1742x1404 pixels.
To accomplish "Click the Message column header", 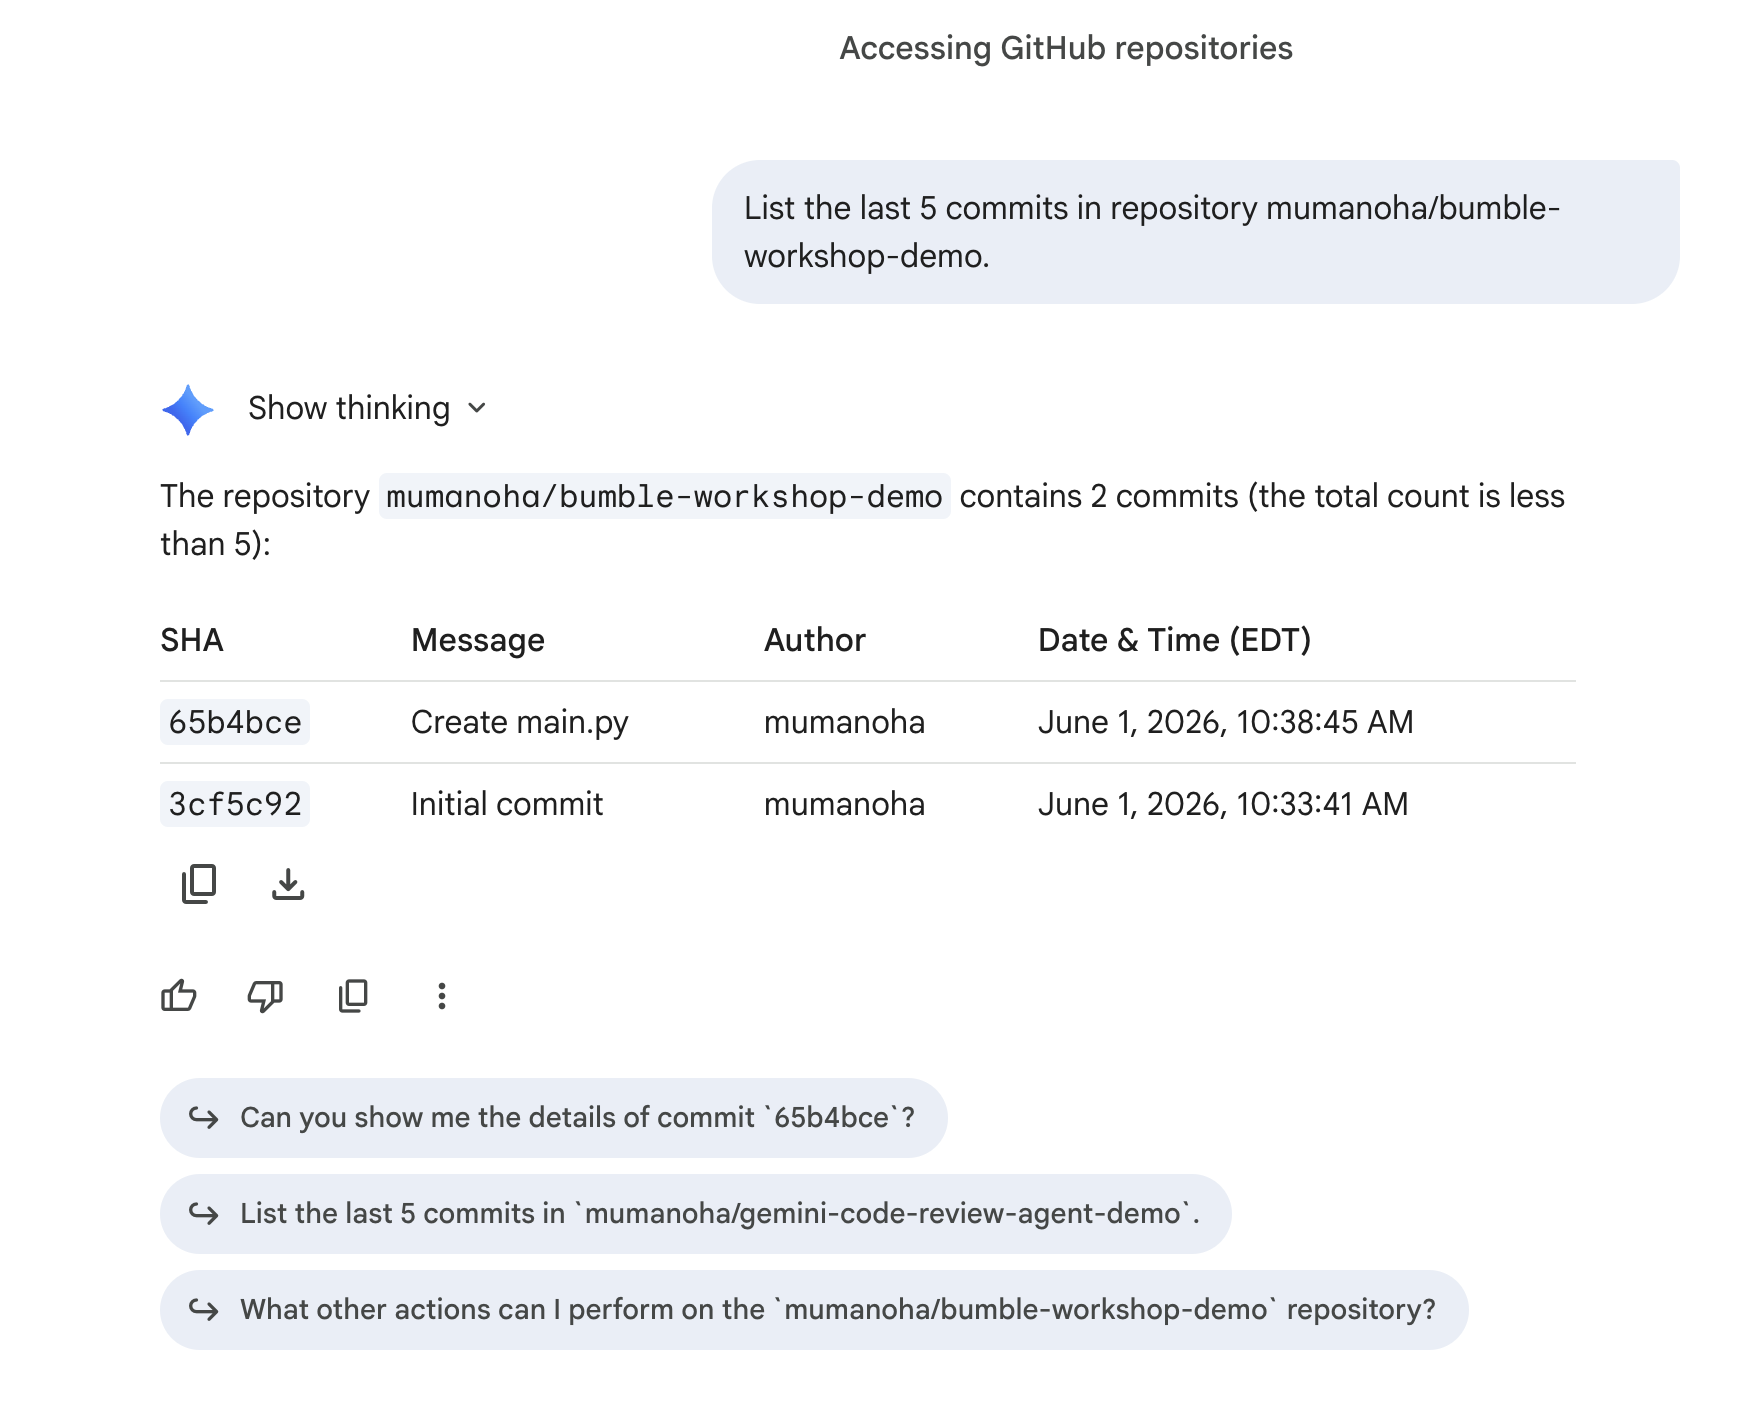I will point(478,640).
